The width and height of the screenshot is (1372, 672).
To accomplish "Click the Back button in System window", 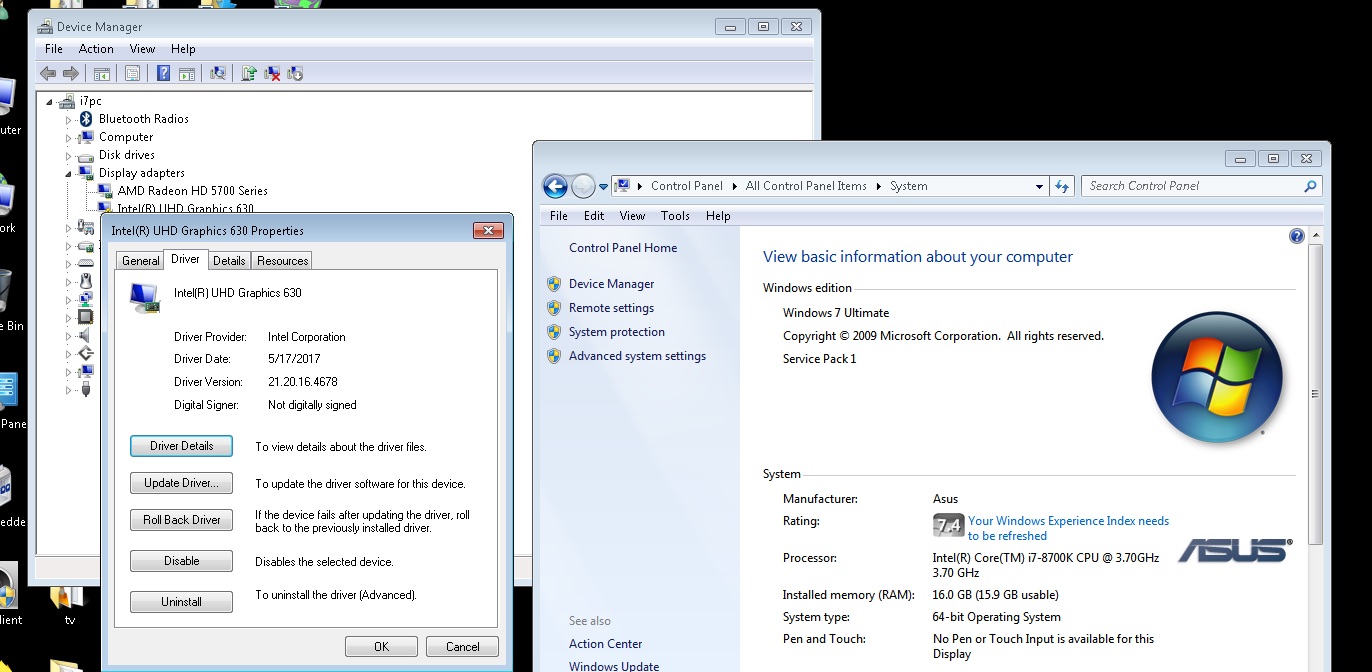I will [555, 186].
